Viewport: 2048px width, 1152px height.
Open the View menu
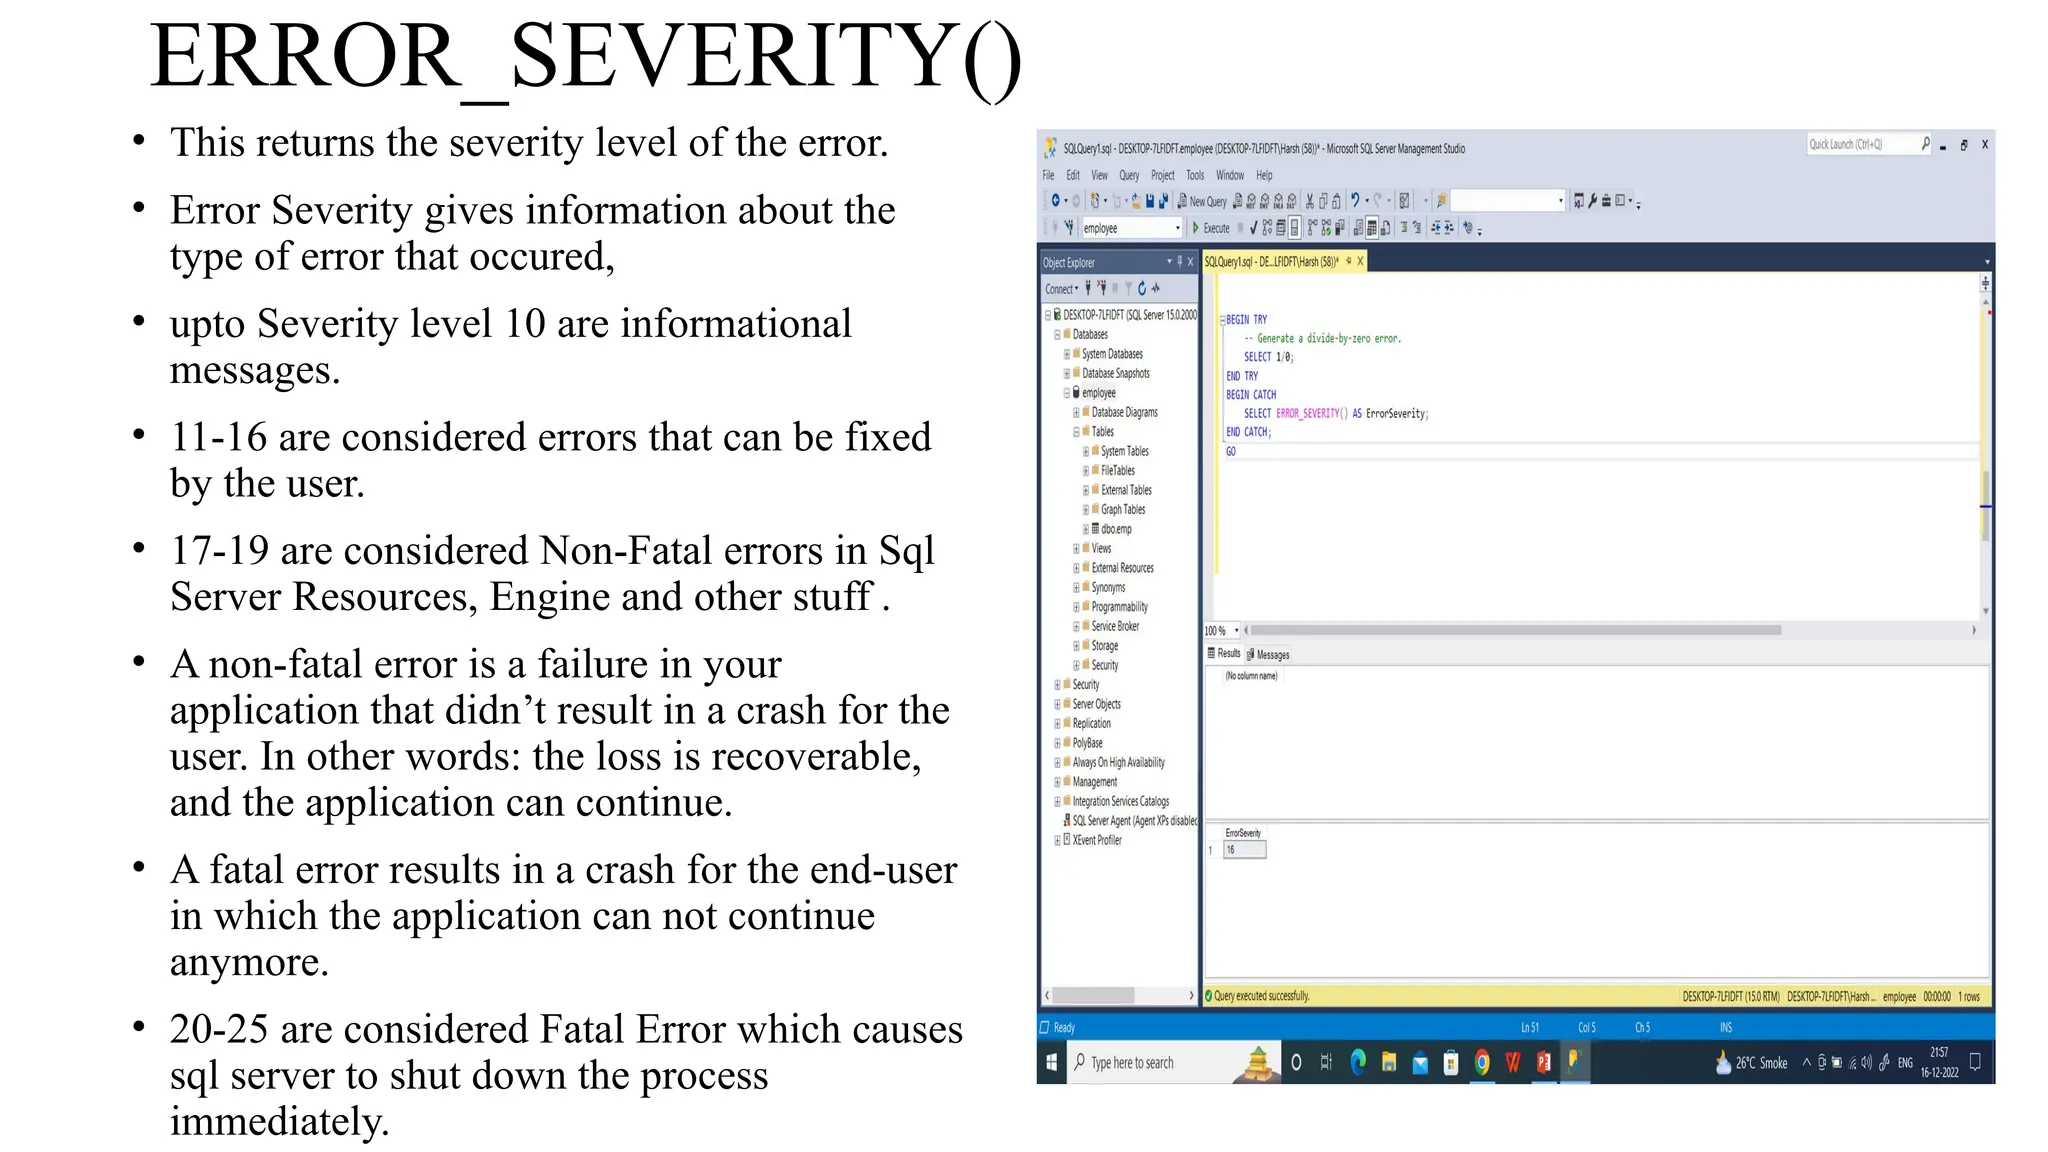(x=1099, y=175)
